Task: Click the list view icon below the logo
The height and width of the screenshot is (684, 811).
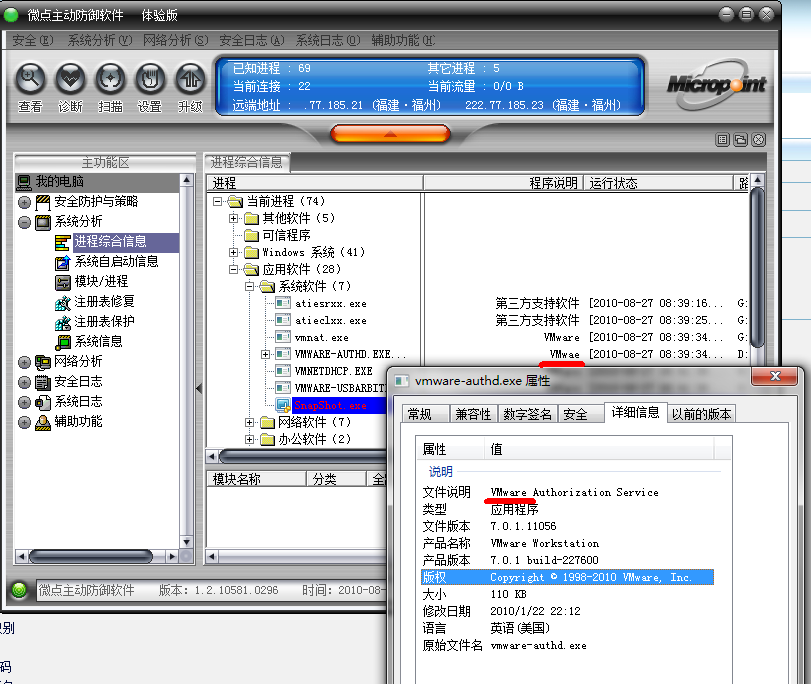Action: pos(723,140)
